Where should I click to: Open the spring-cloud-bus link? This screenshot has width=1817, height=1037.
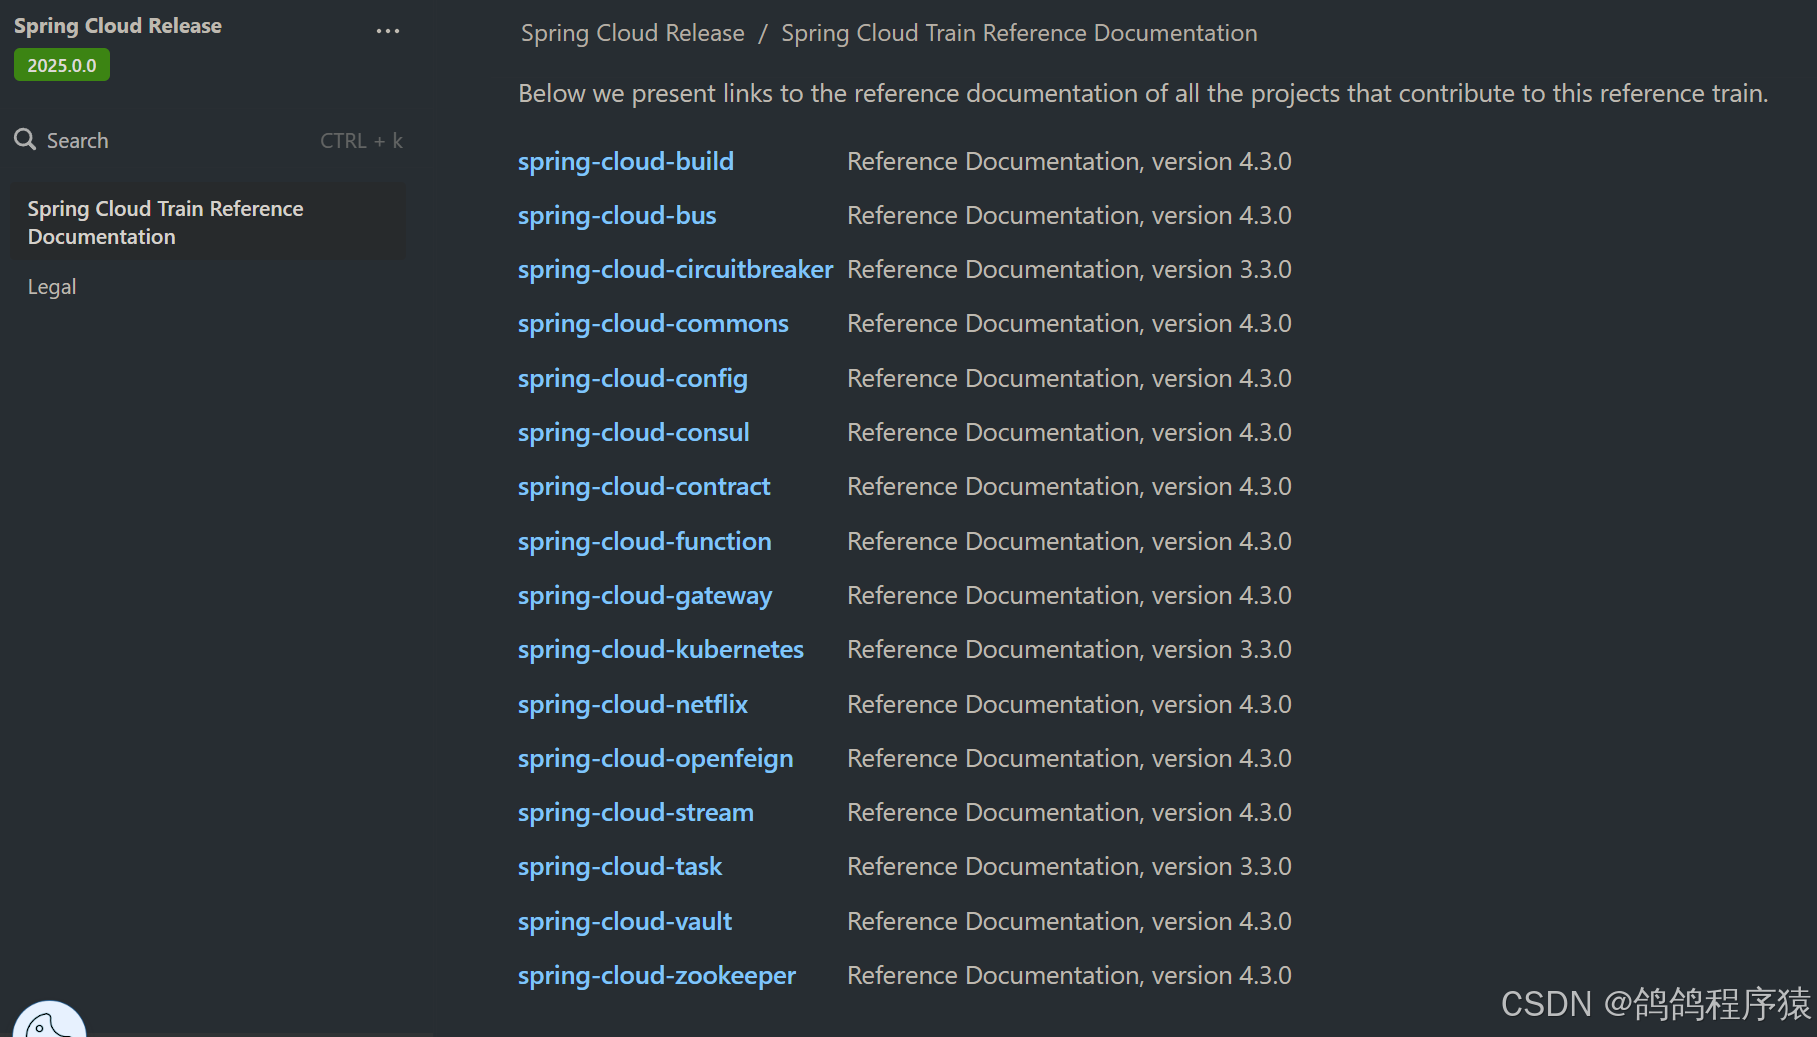pos(617,215)
